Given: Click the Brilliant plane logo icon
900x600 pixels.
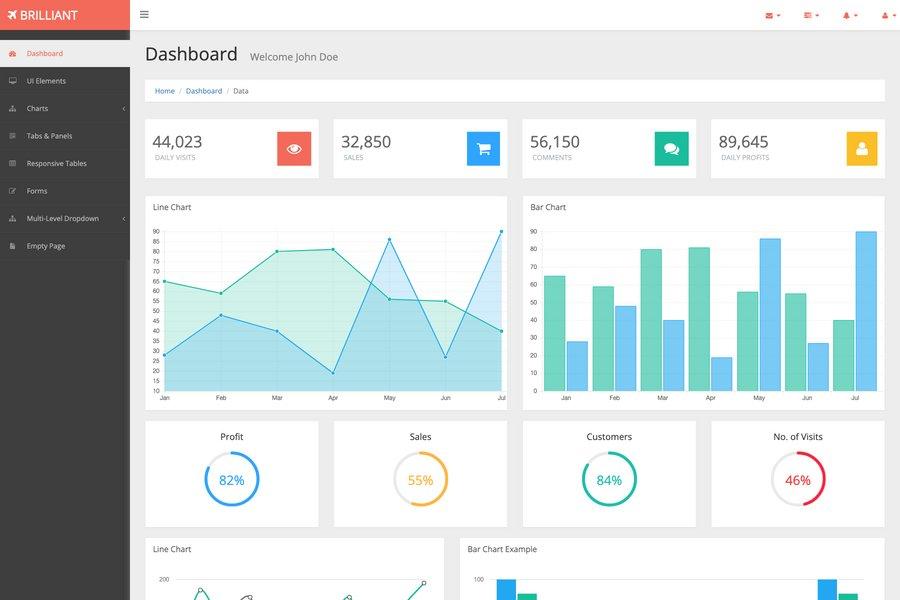Looking at the screenshot, I should tap(12, 15).
